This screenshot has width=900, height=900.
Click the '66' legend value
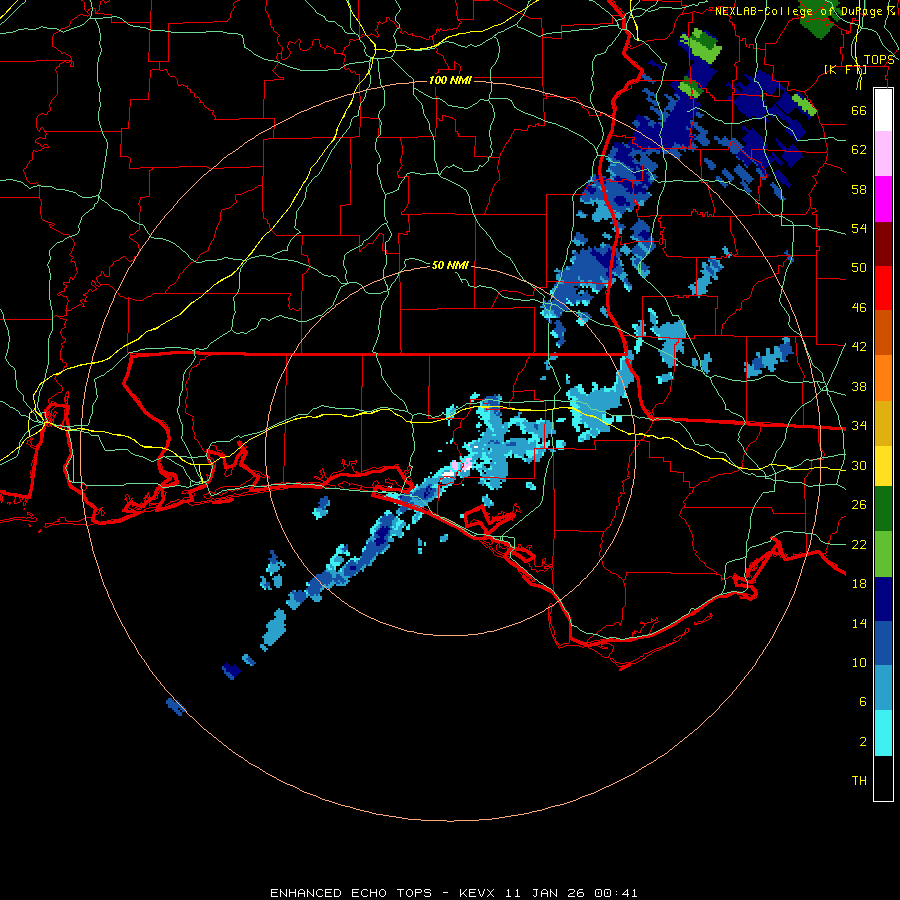click(859, 110)
